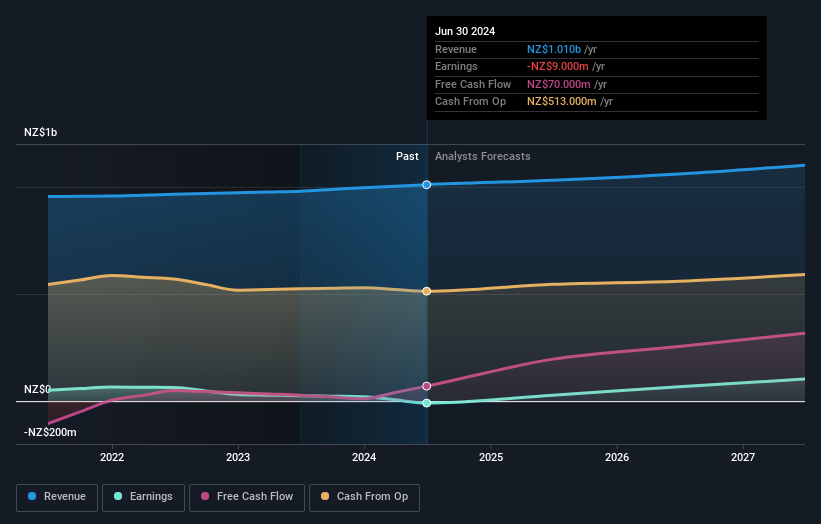Image resolution: width=821 pixels, height=524 pixels.
Task: Click the NZ$1.010b revenue value
Action: point(554,49)
